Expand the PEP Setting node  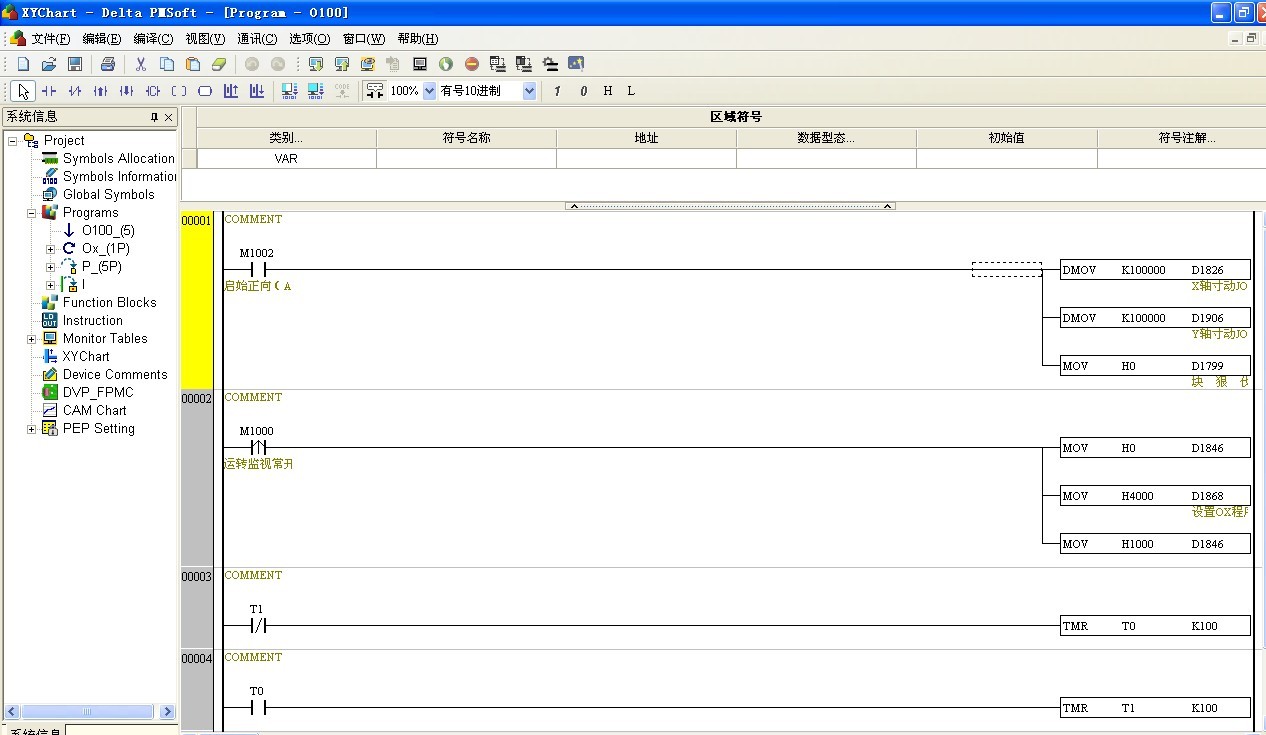pos(31,429)
